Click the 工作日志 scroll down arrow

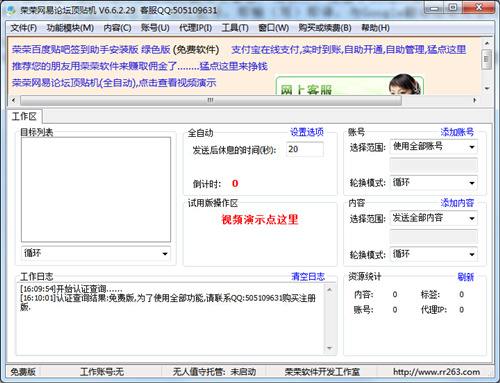[x=329, y=348]
